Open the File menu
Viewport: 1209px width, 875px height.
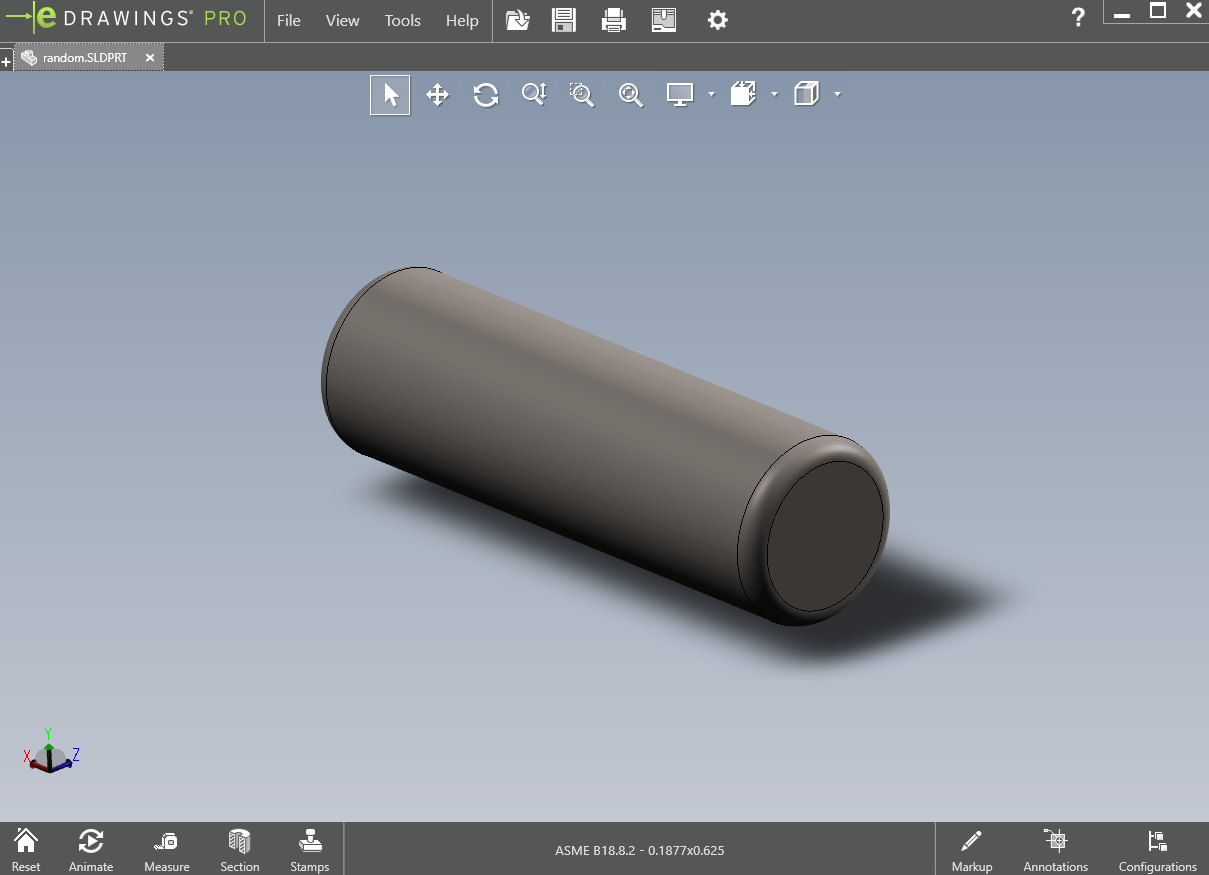(289, 20)
